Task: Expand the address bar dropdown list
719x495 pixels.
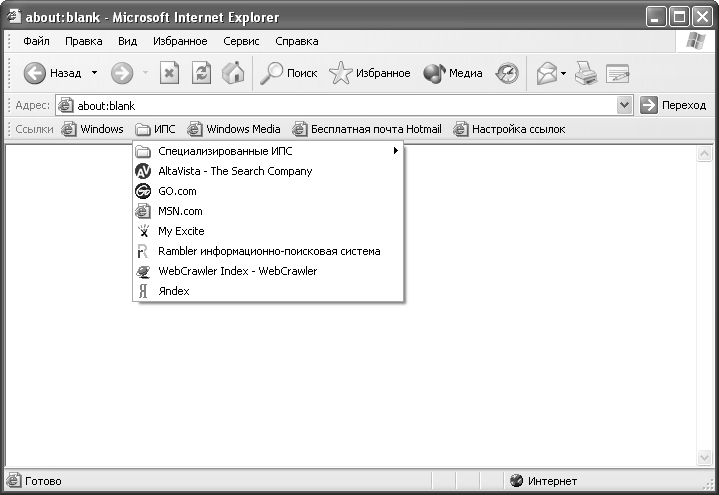Action: click(x=624, y=105)
